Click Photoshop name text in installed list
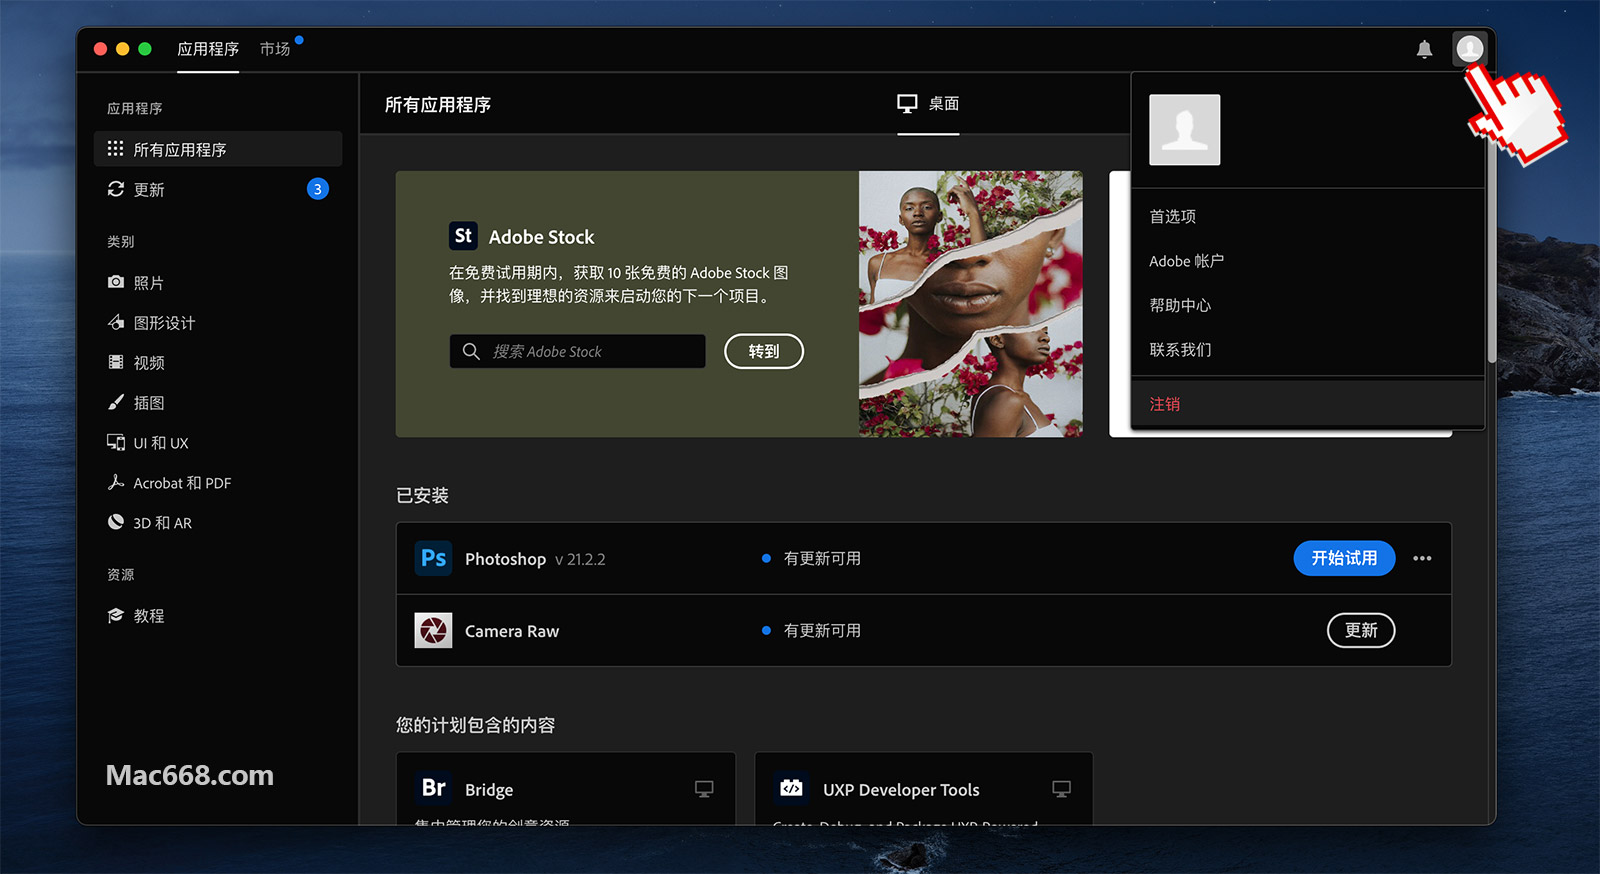 coord(505,559)
